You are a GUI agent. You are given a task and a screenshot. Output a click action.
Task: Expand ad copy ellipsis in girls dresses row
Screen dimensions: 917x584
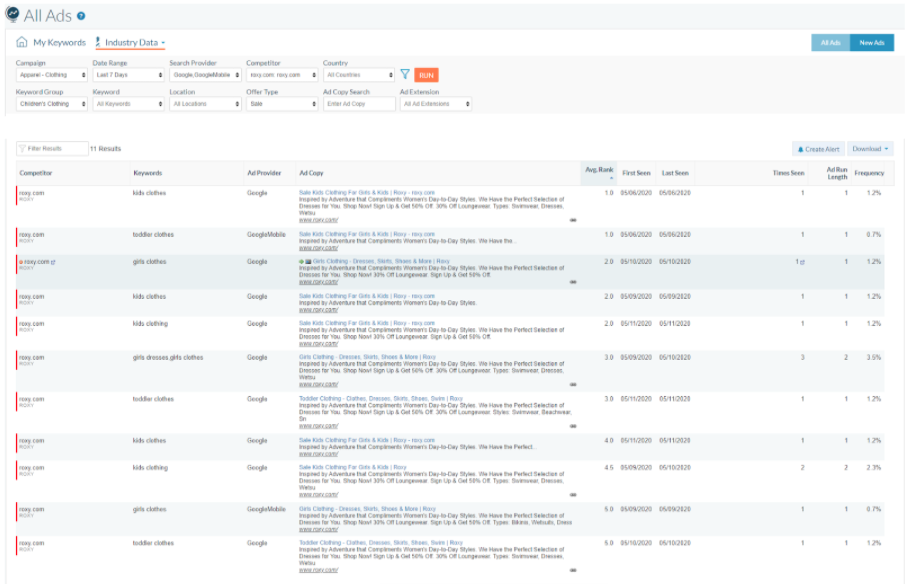coord(573,385)
